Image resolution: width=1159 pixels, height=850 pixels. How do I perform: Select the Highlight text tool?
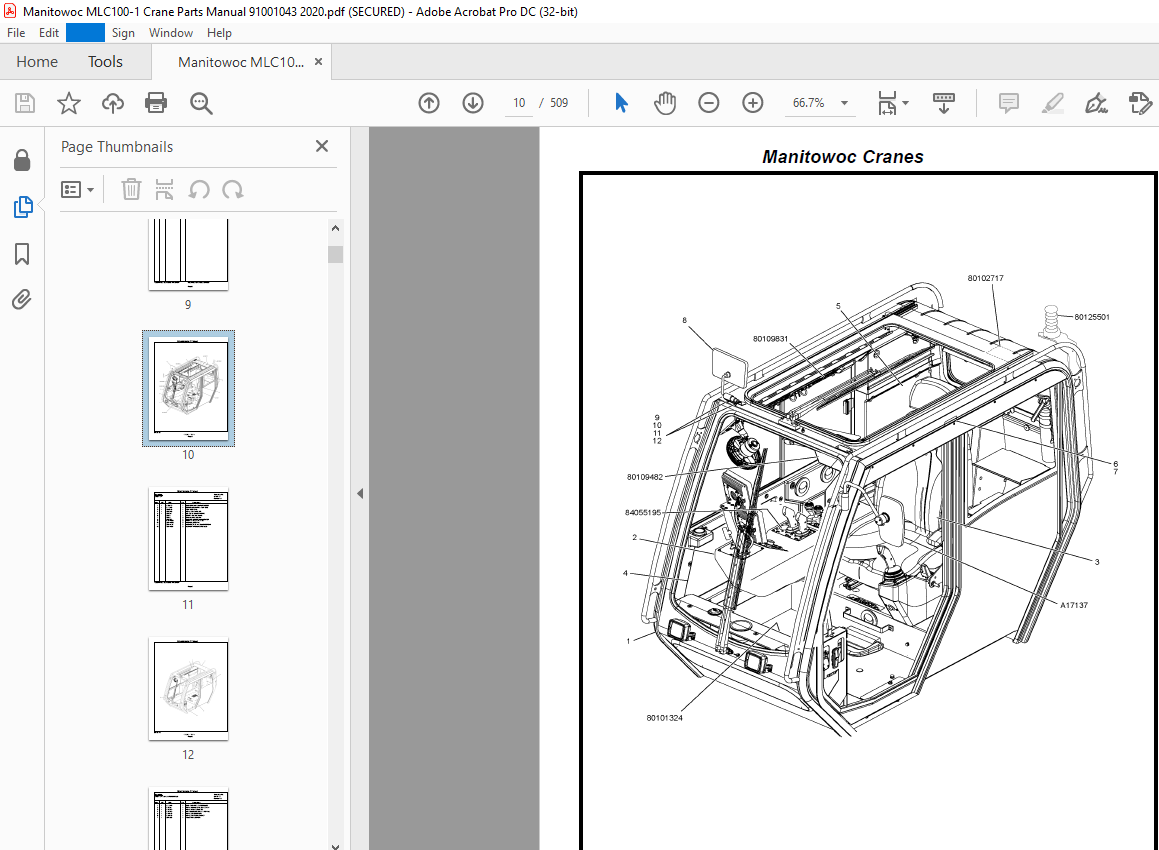pyautogui.click(x=1053, y=103)
